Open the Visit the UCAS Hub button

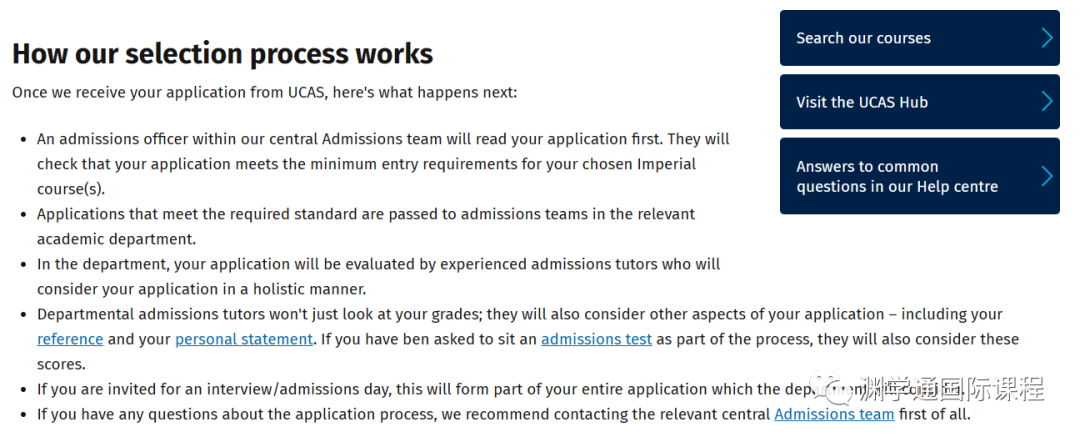[x=920, y=102]
